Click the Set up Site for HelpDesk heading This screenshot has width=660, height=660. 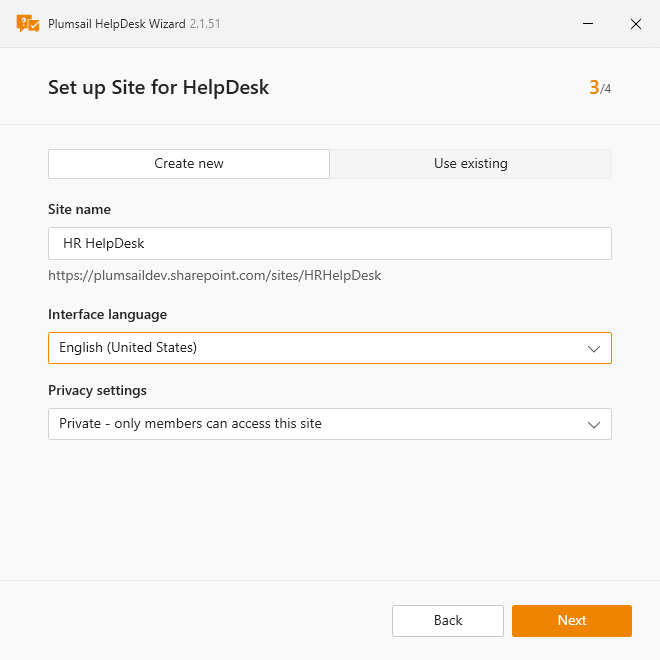point(158,88)
